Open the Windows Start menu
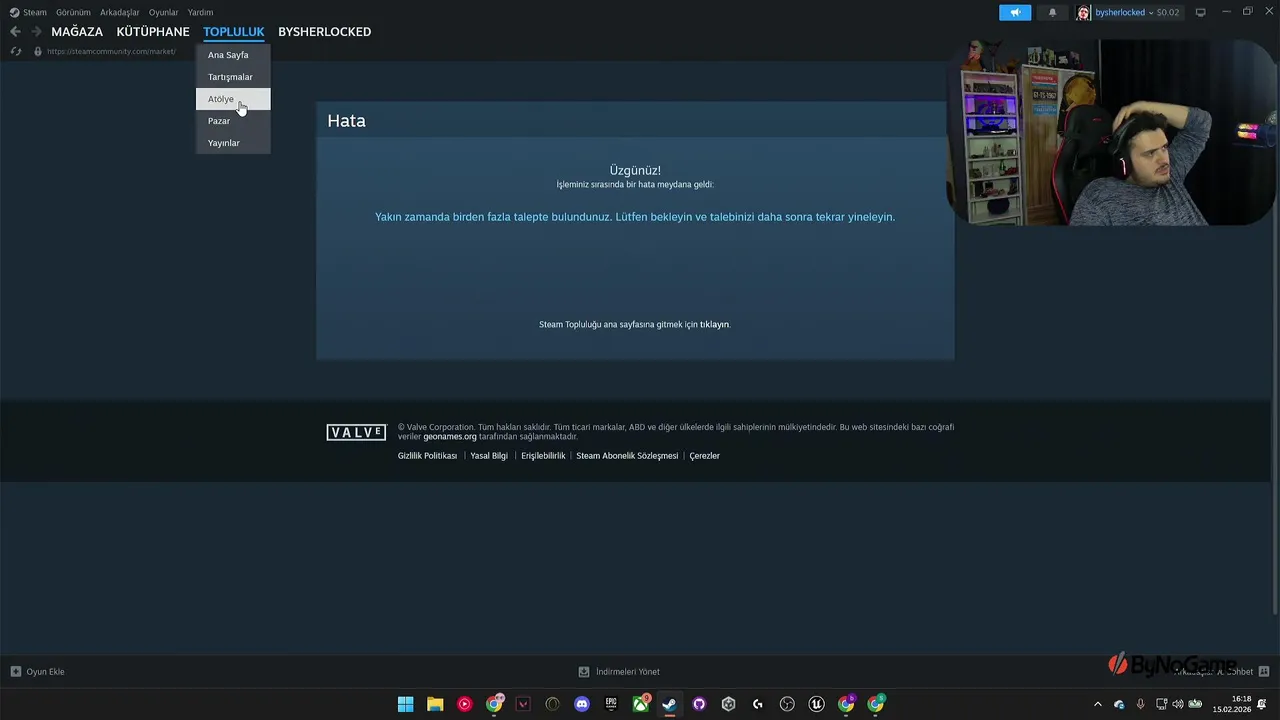The width and height of the screenshot is (1280, 720). coord(405,704)
